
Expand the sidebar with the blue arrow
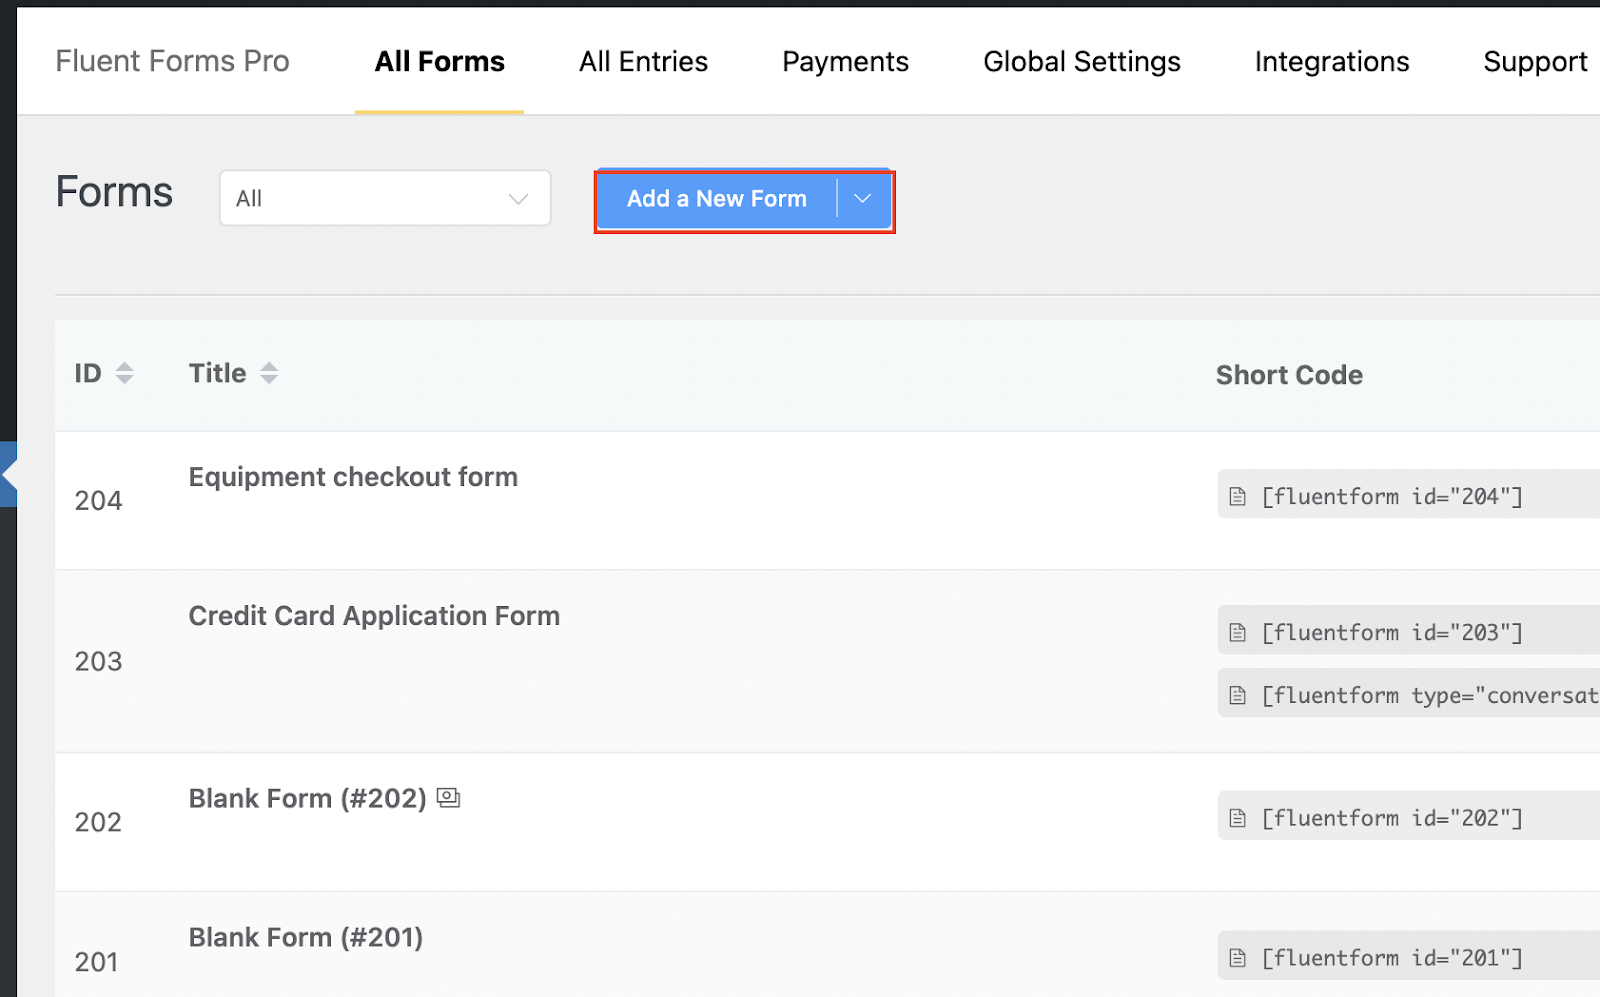click(9, 475)
